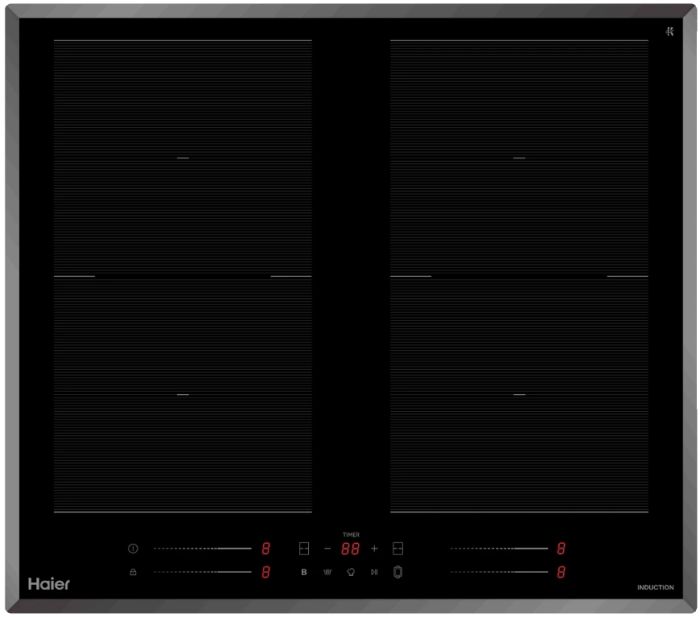Tap the pot-shaped icon right of pause
700x617 pixels.
point(397,573)
